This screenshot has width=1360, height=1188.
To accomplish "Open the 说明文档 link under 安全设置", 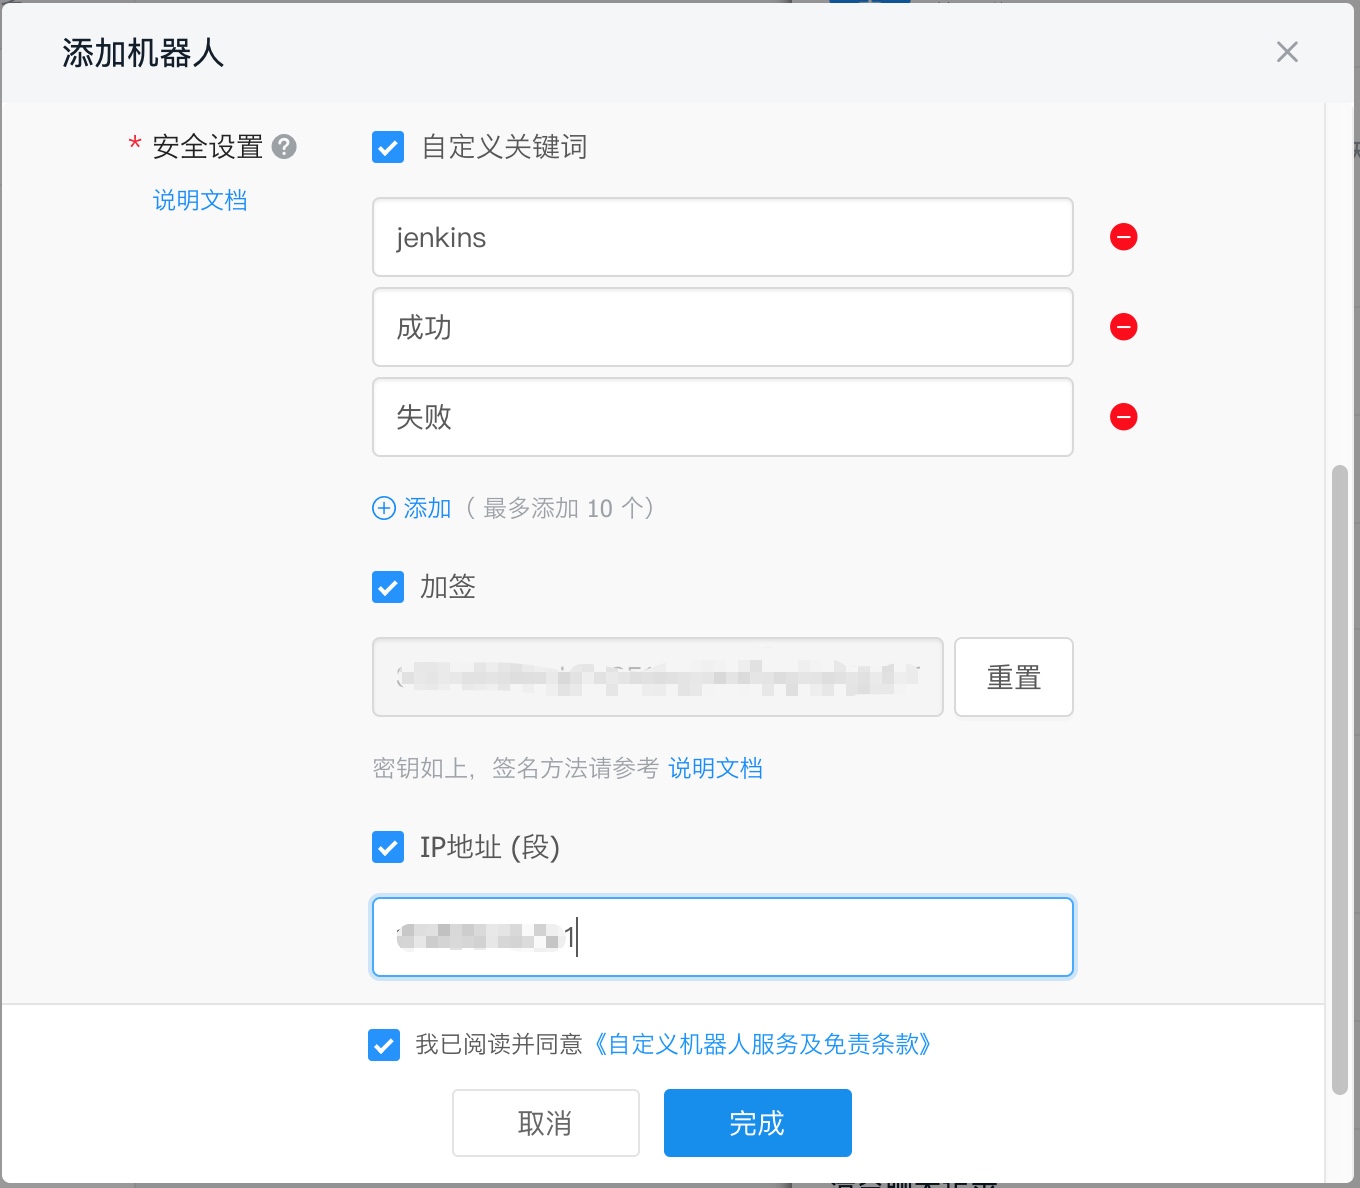I will pyautogui.click(x=200, y=200).
